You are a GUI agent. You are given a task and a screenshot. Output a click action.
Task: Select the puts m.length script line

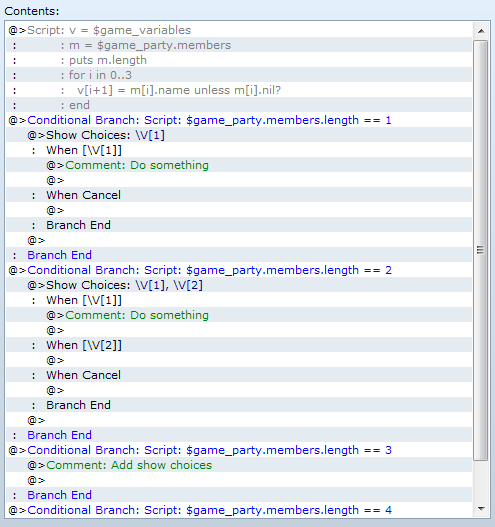[239, 60]
